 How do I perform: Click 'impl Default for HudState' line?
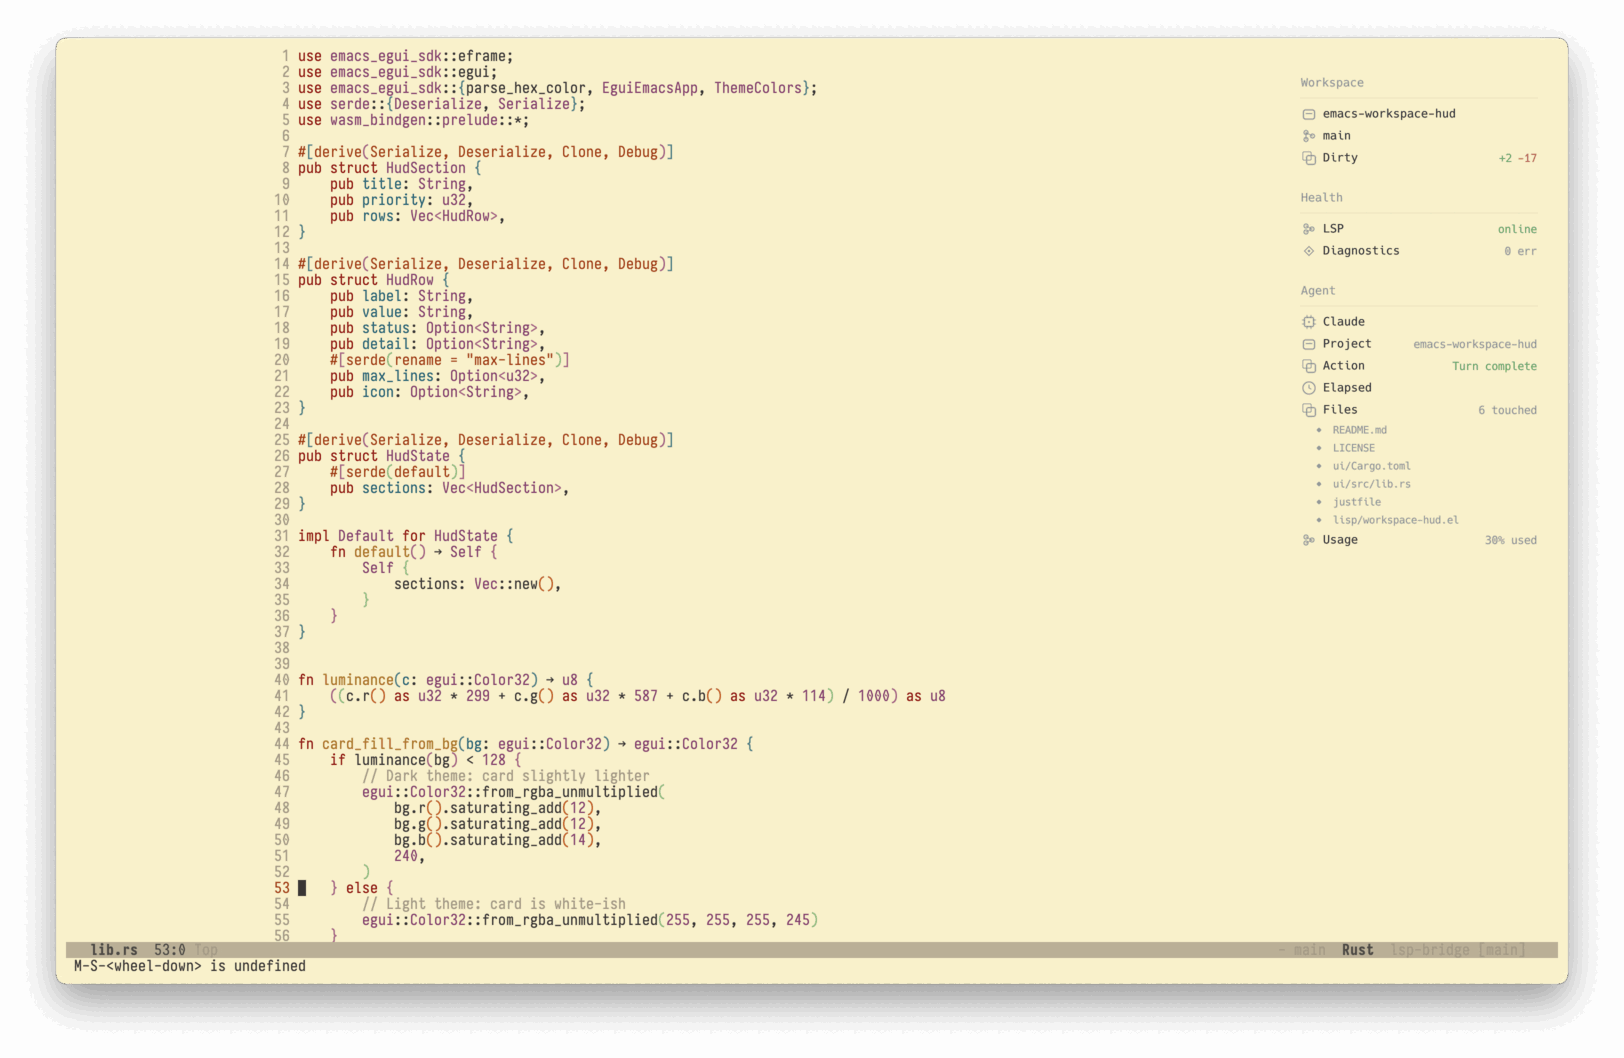coord(406,536)
